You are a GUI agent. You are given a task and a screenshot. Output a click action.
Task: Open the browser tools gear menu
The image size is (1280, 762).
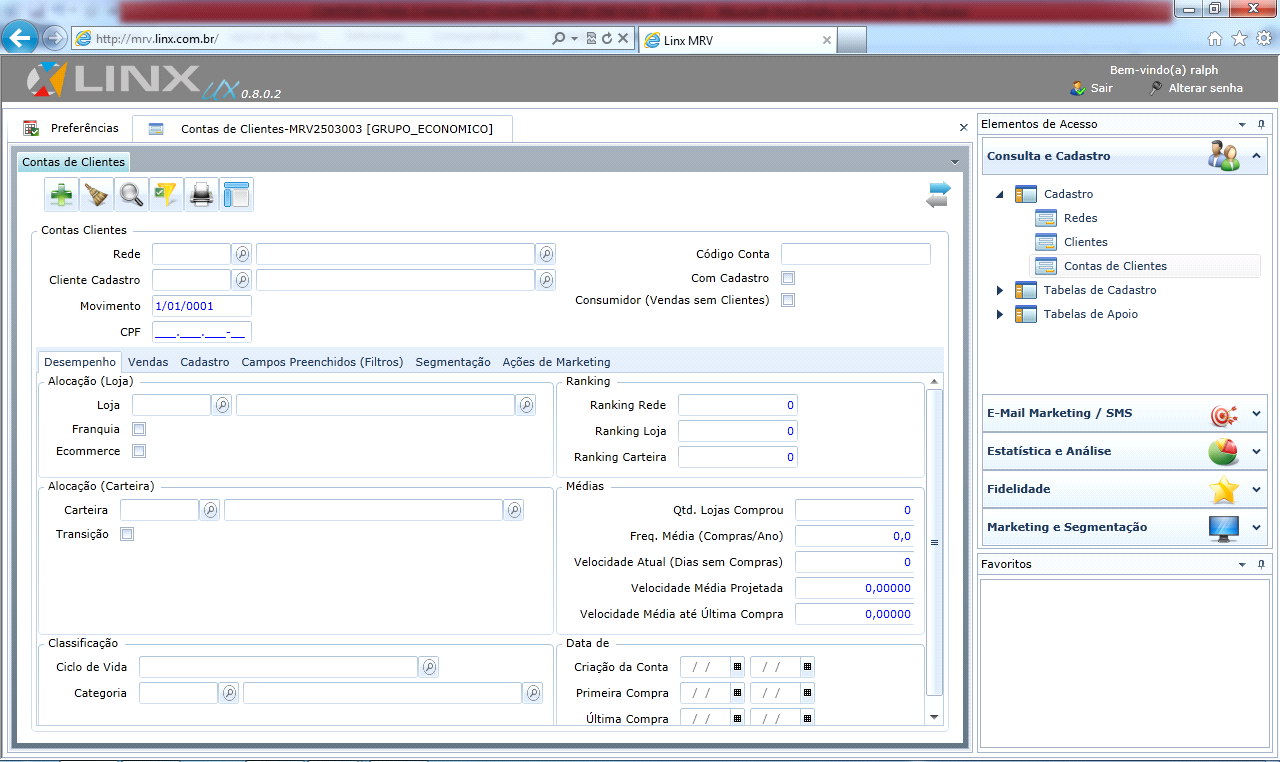click(1264, 39)
